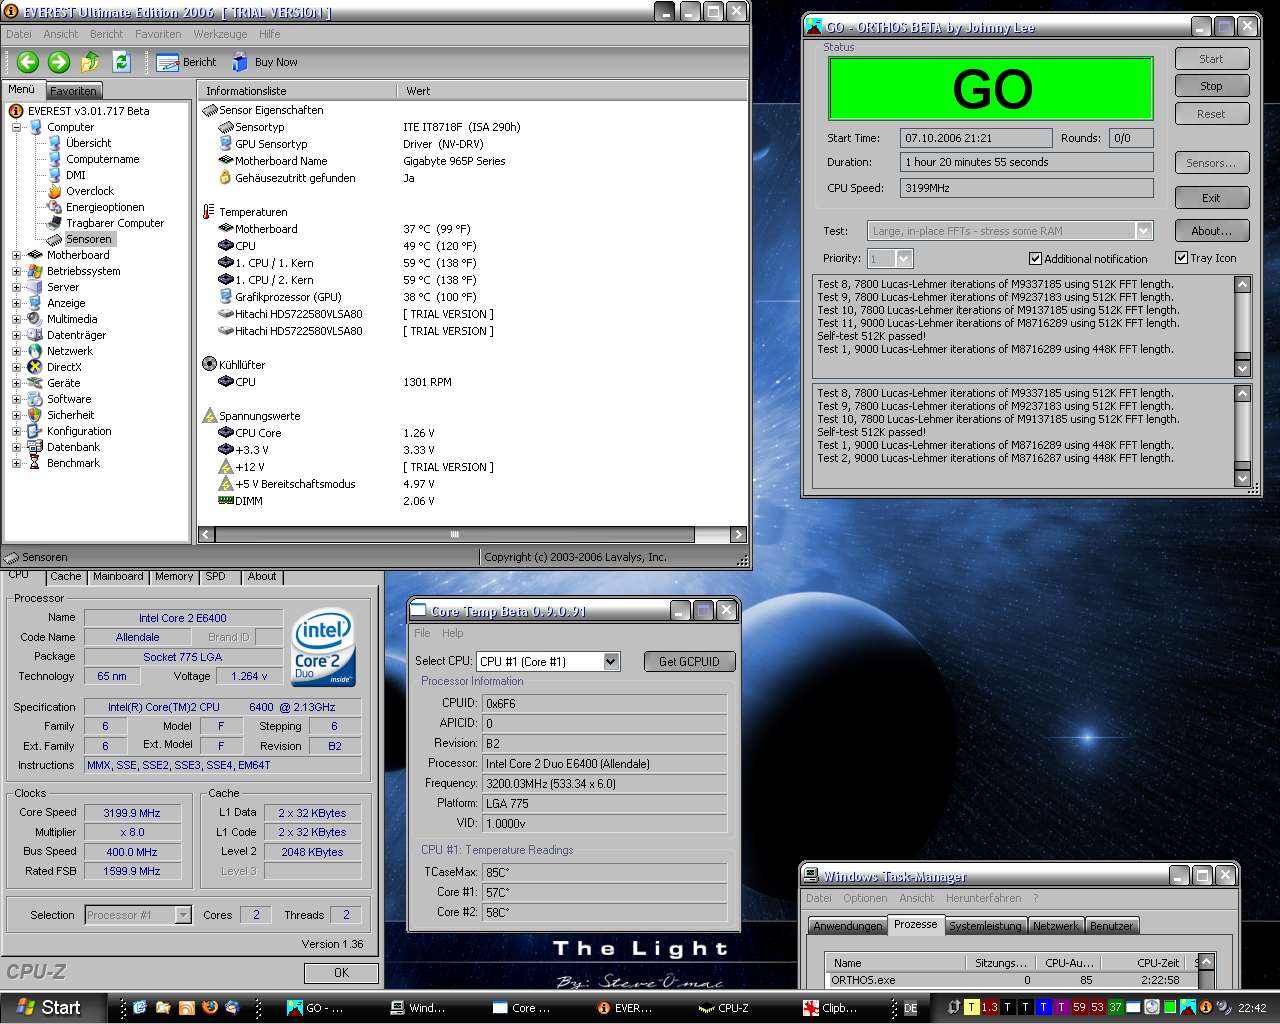The width and height of the screenshot is (1280, 1024).
Task: Click the Intel Core 2 Duo logo
Action: point(323,647)
